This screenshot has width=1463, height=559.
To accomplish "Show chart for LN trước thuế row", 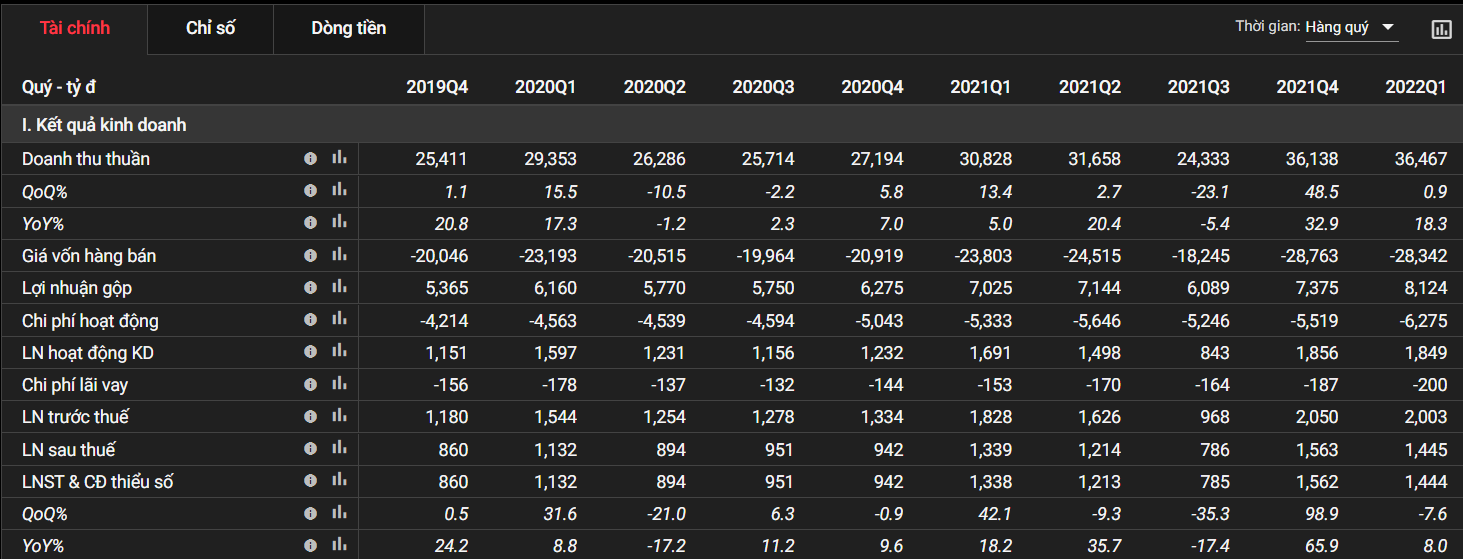I will [340, 417].
